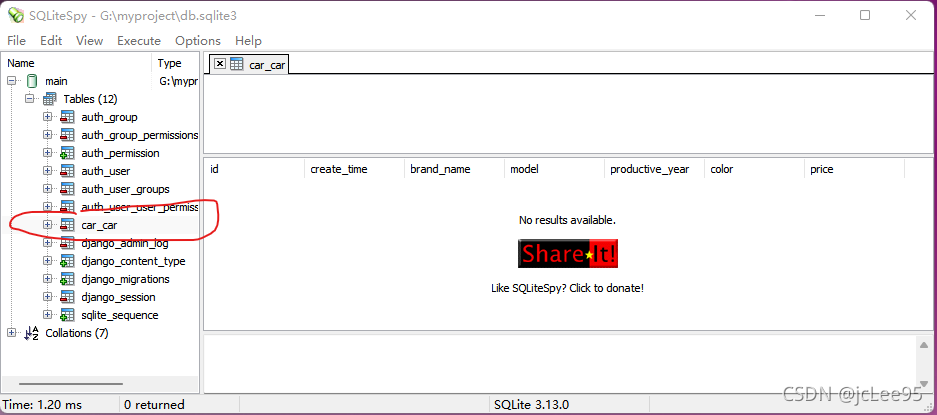Select the car_car tree item
The image size is (937, 415).
click(x=99, y=225)
